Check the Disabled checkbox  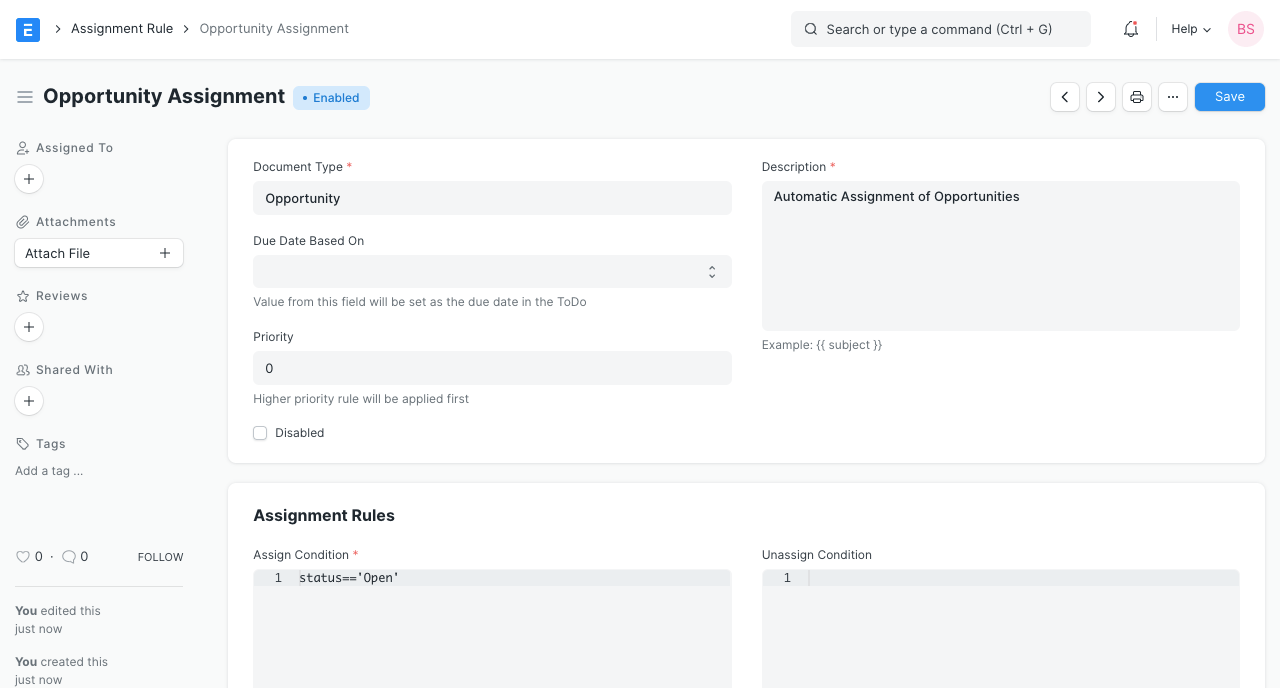click(x=260, y=433)
